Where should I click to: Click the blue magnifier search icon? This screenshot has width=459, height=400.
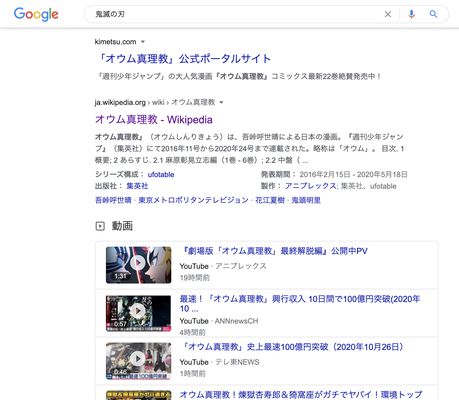point(433,14)
